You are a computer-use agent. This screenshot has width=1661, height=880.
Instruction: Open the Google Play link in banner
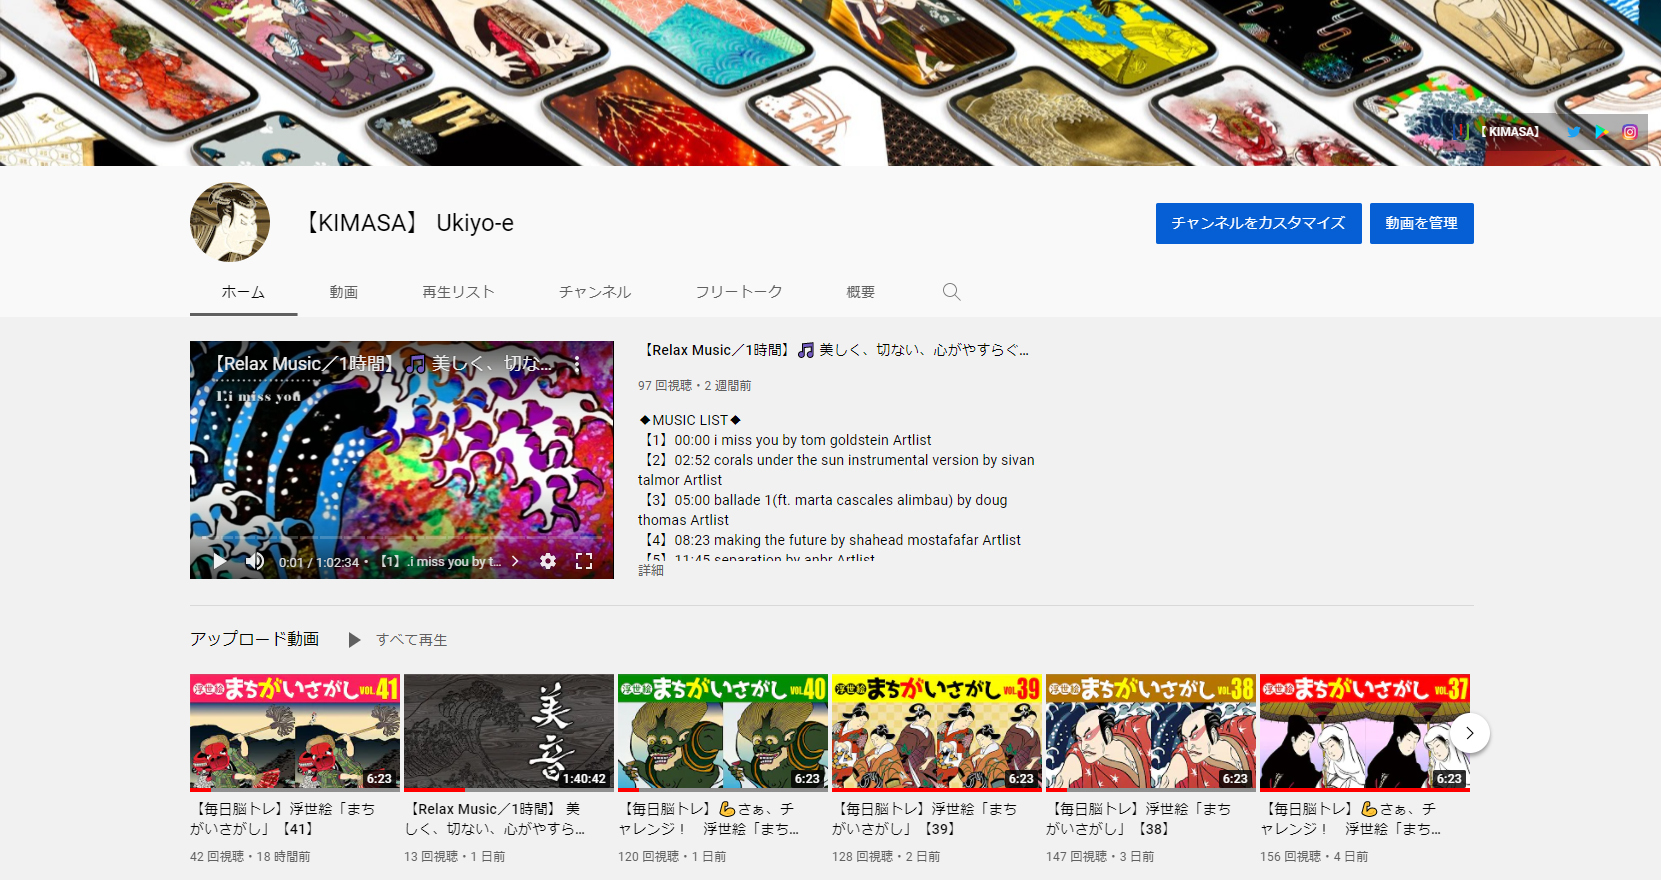coord(1602,132)
